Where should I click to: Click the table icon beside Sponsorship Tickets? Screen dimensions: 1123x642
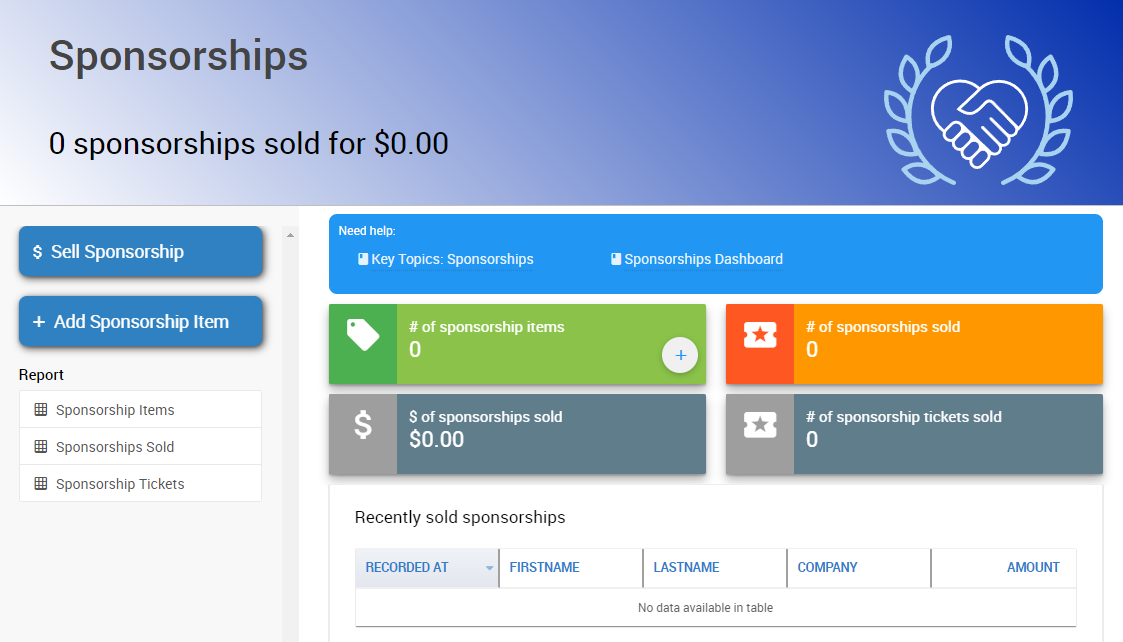click(41, 484)
